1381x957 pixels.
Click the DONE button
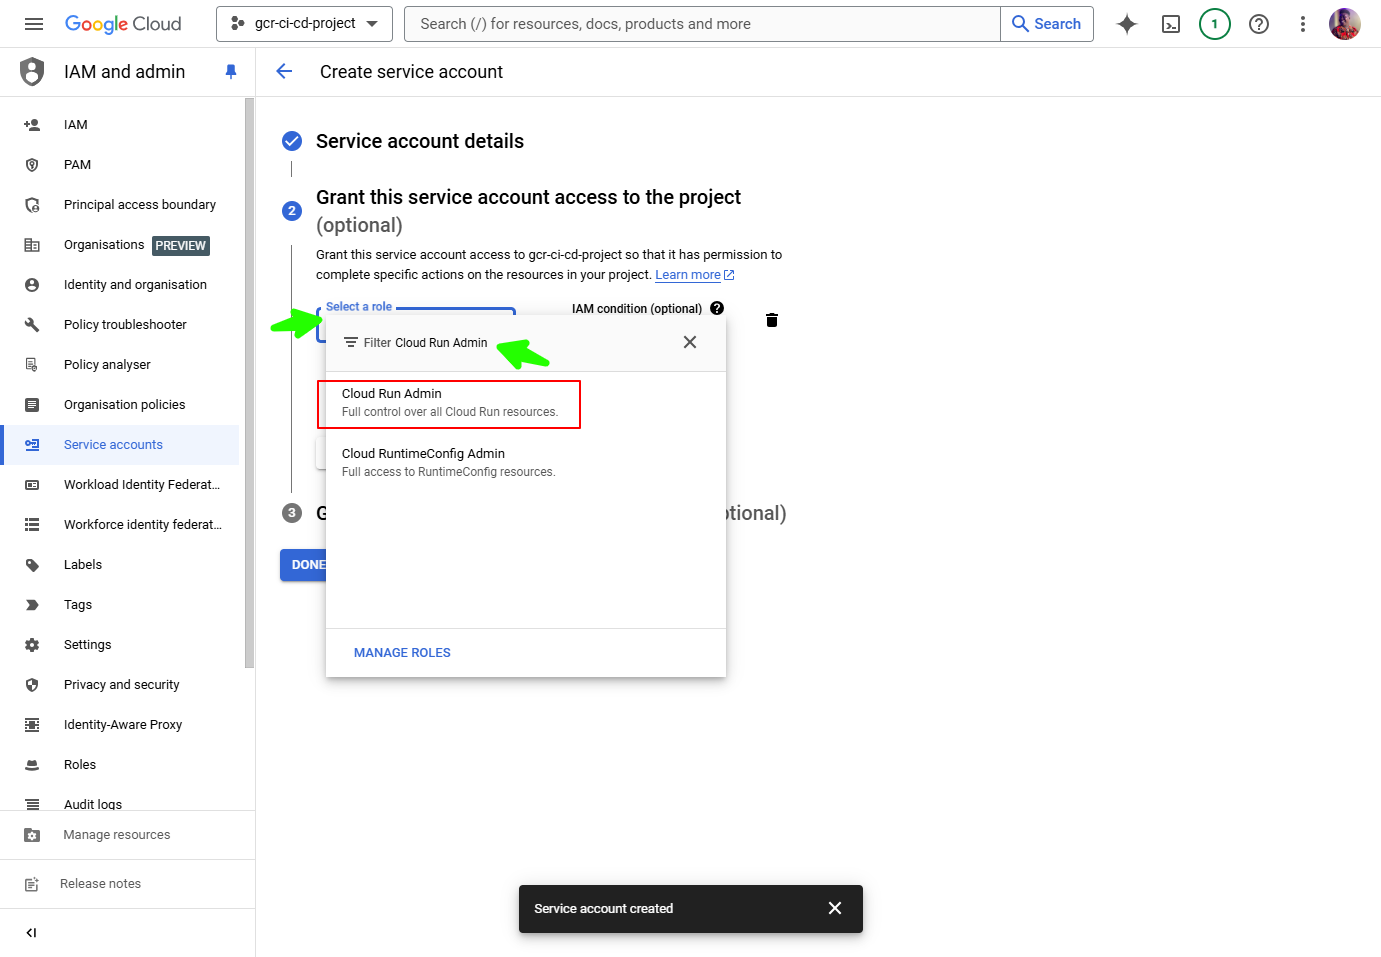303,565
